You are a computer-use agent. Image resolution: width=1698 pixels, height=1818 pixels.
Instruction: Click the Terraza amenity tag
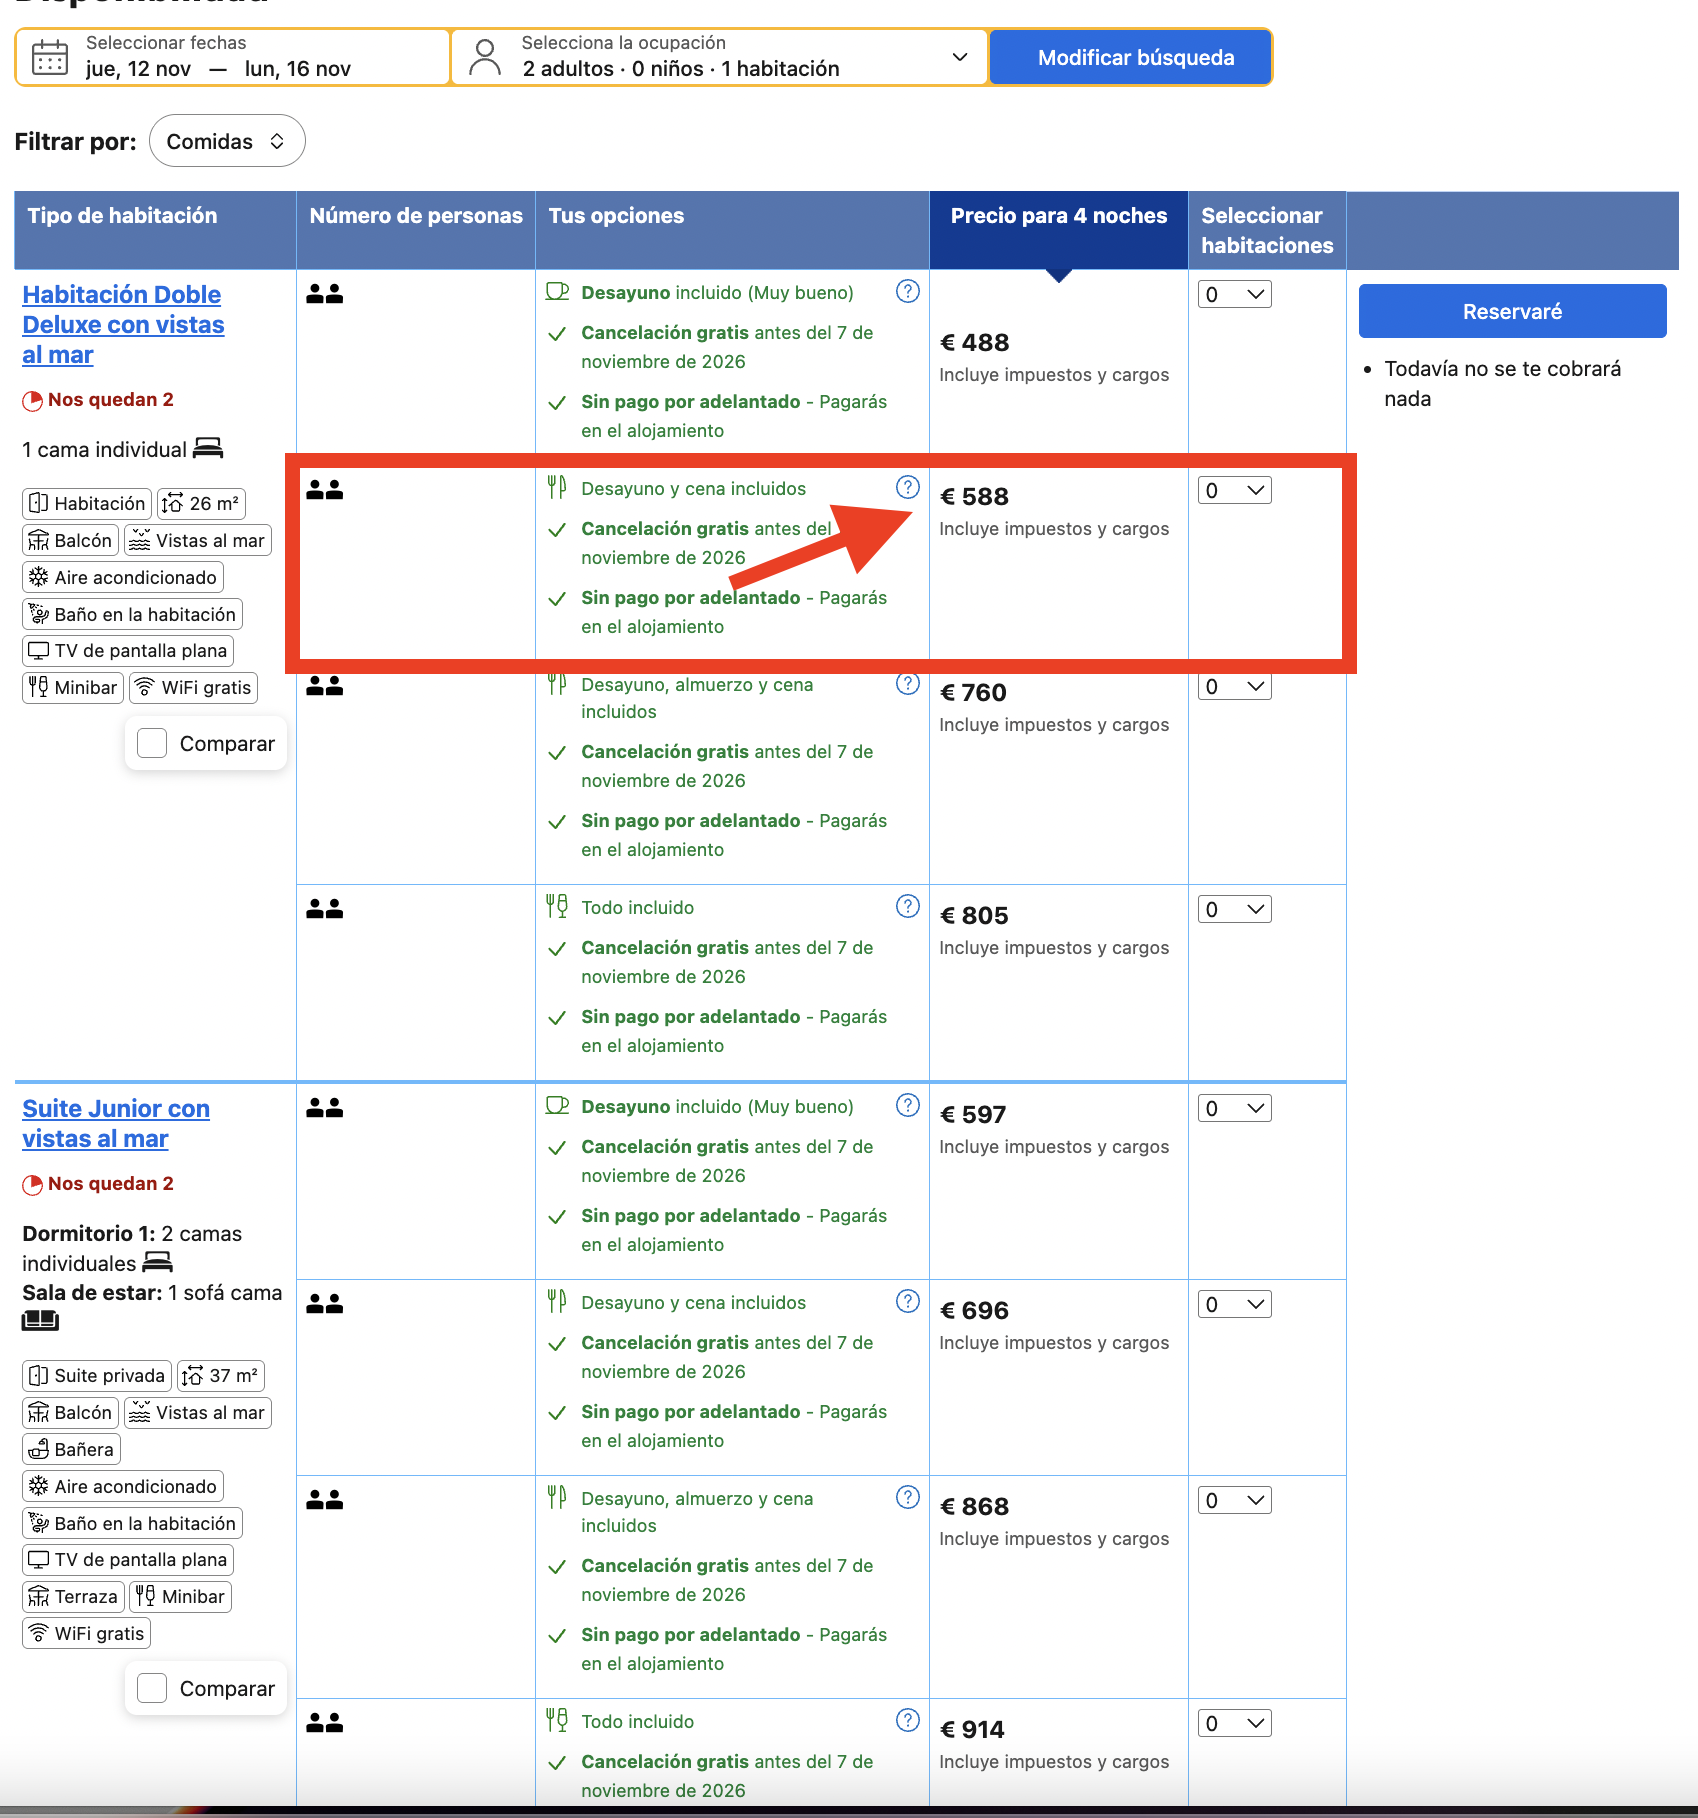(x=74, y=1596)
